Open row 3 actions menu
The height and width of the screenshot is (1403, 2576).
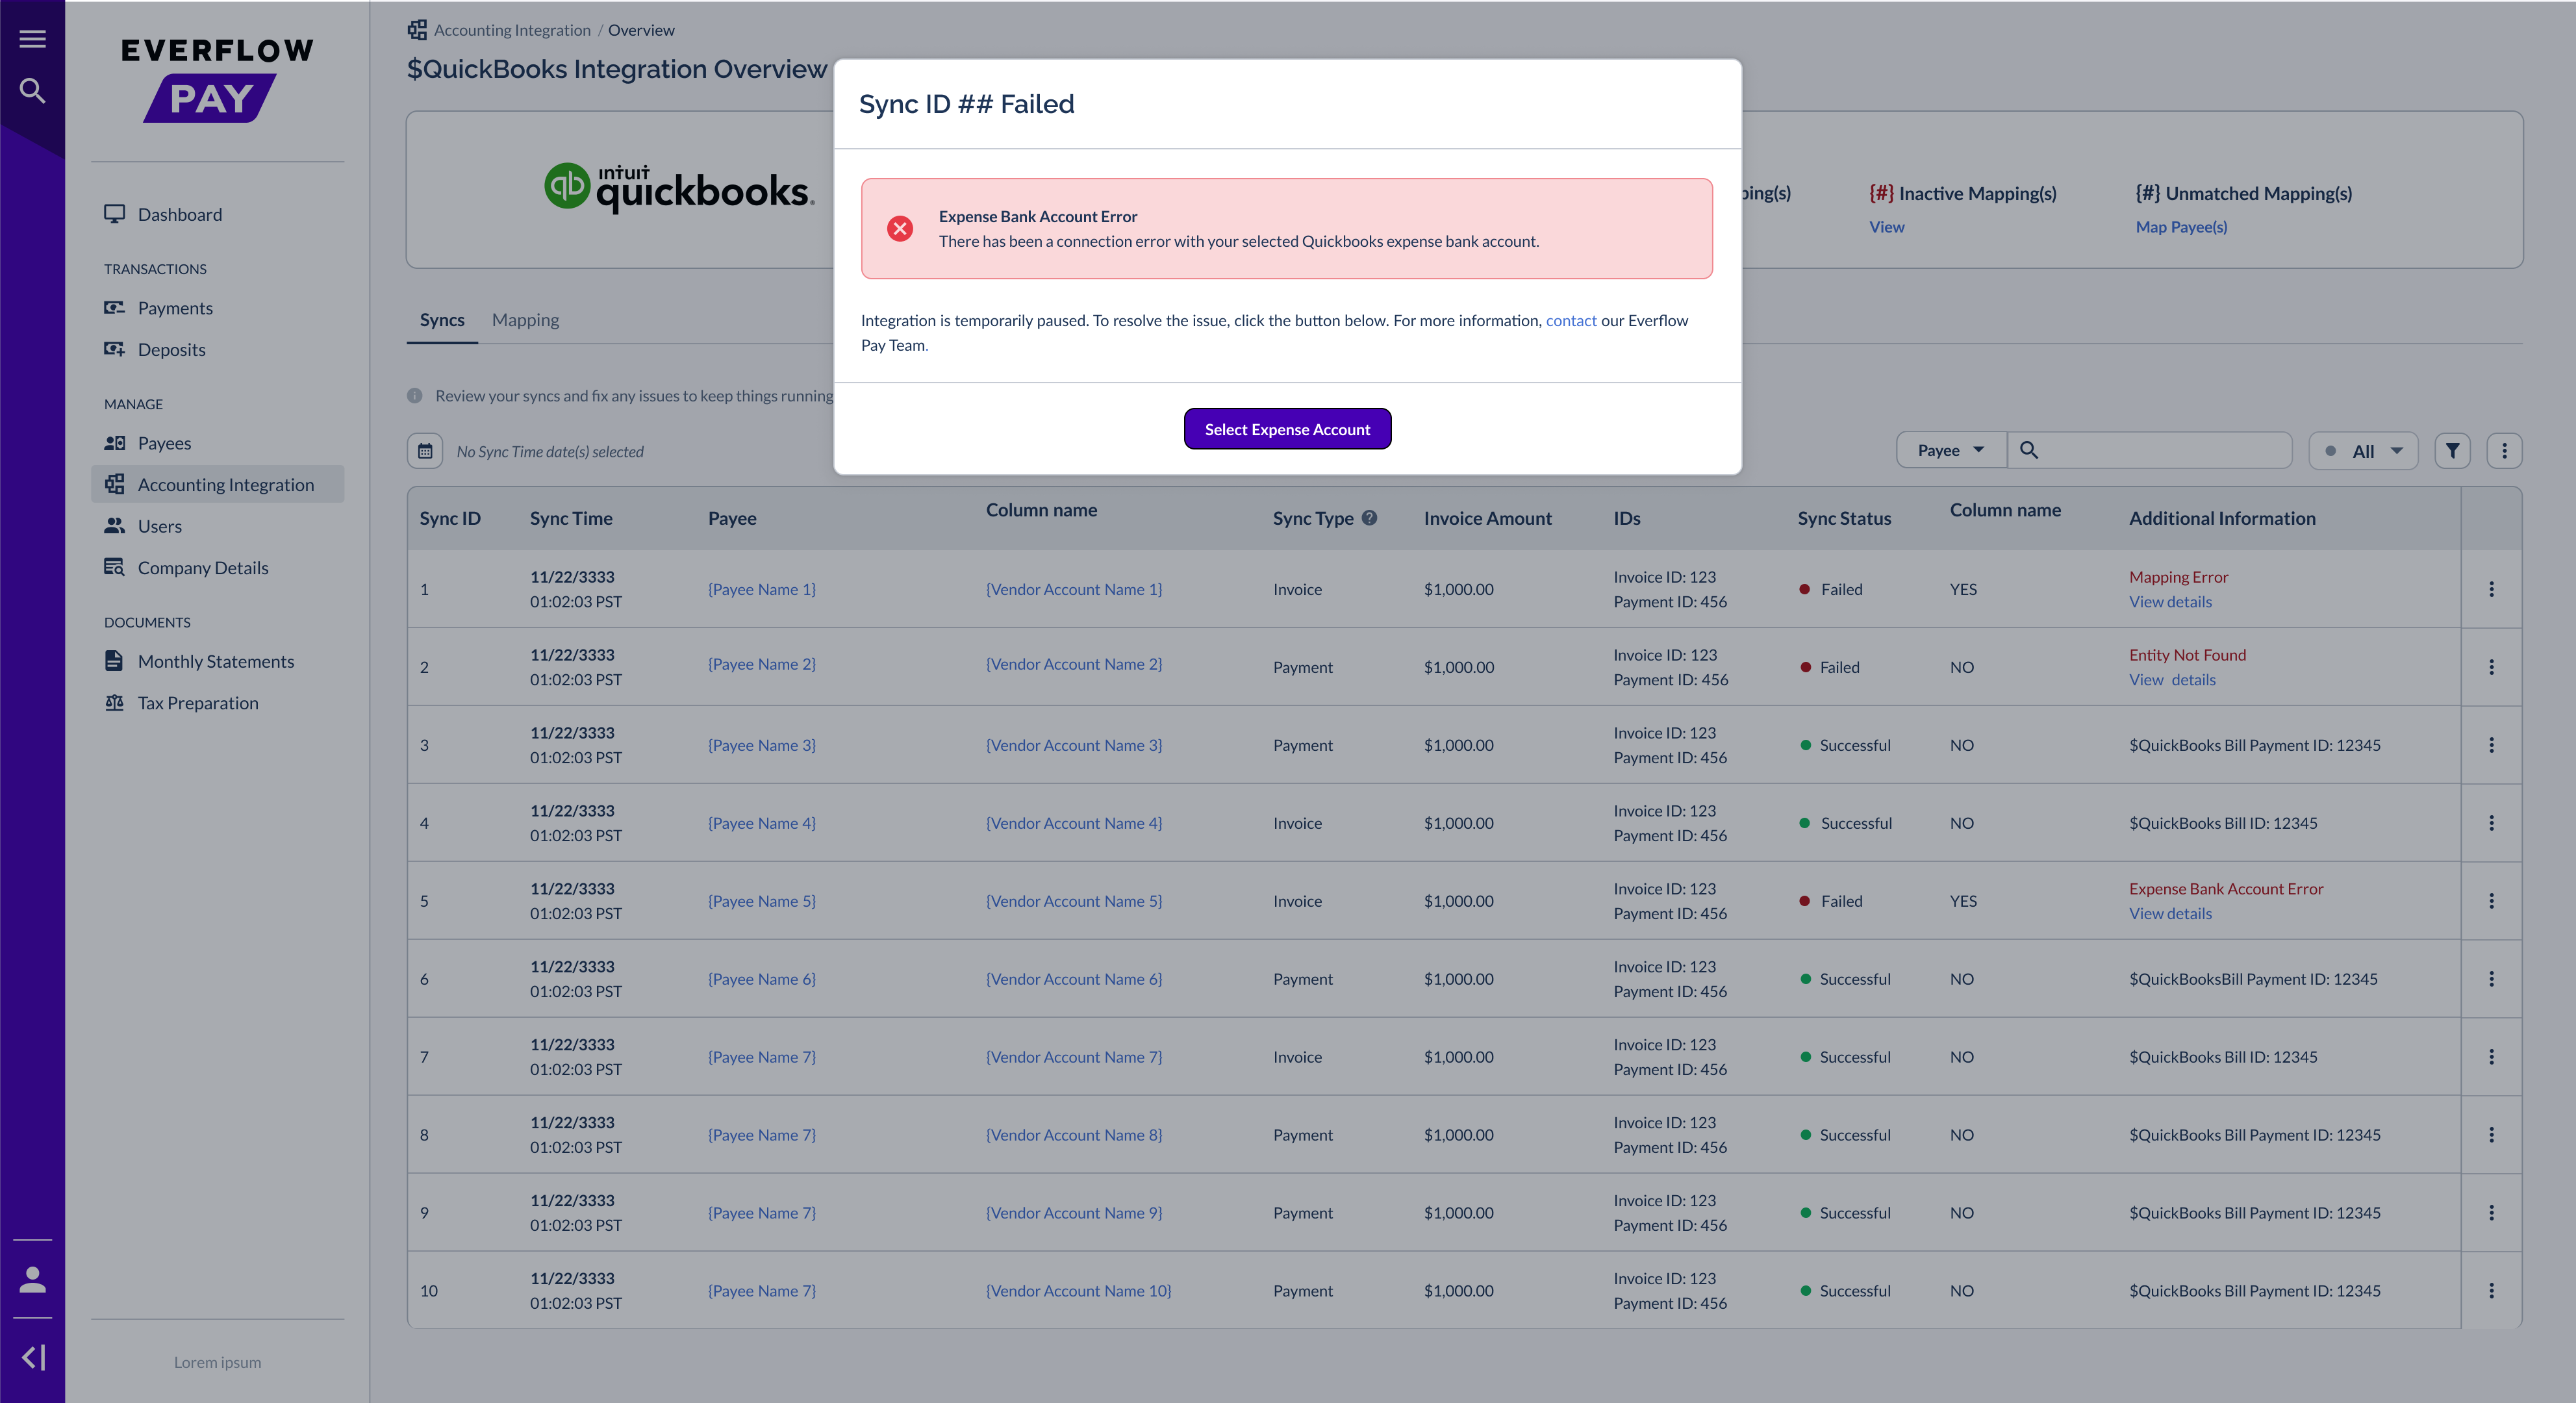click(2491, 745)
